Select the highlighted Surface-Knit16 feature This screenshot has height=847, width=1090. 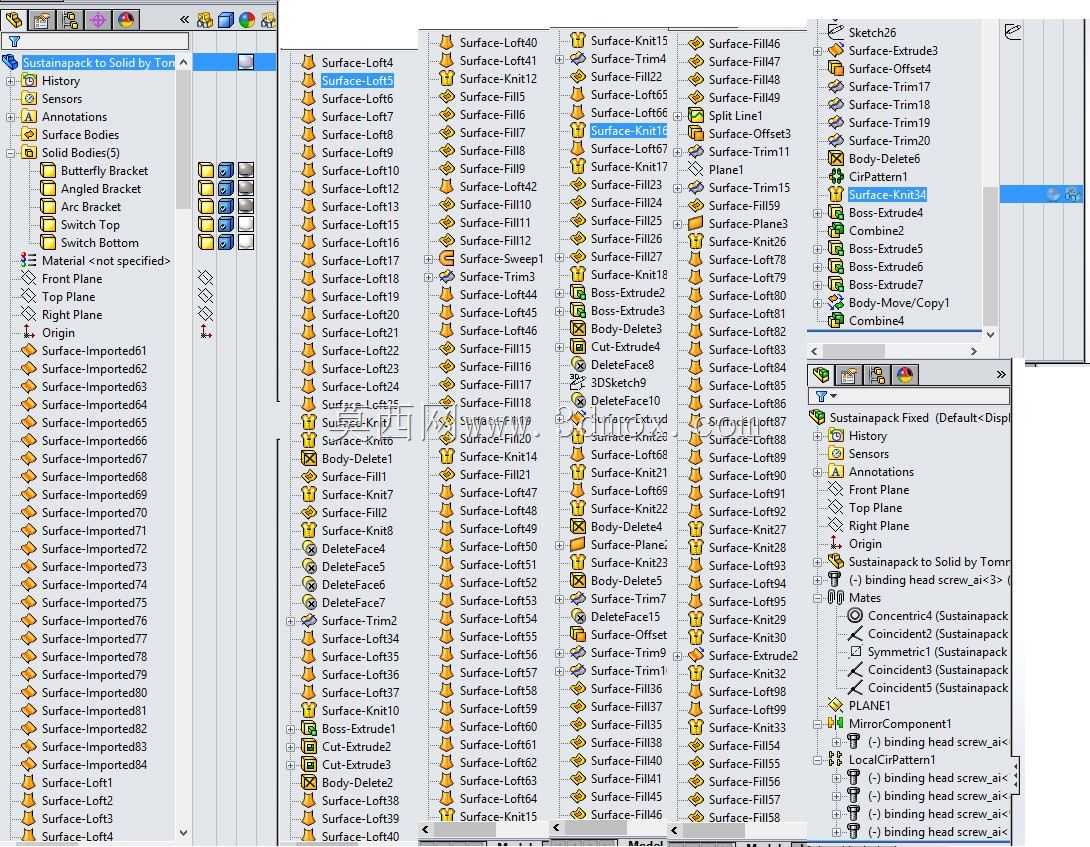coord(628,130)
